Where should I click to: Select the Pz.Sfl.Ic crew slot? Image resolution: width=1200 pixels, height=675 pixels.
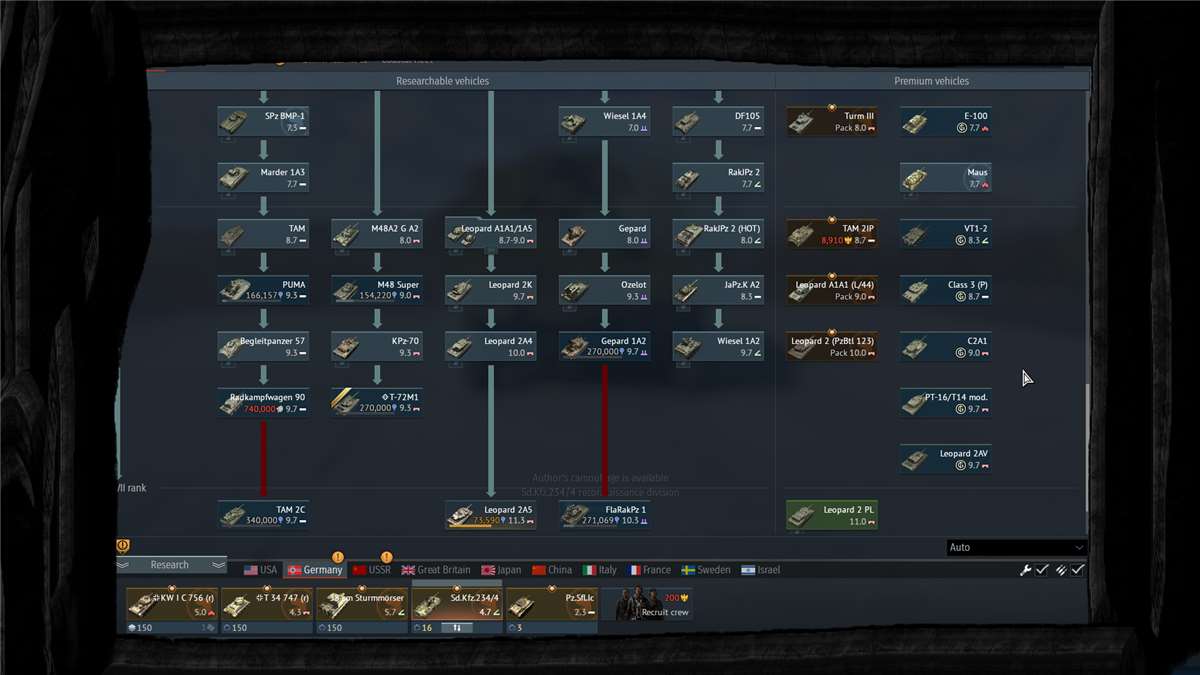552,611
